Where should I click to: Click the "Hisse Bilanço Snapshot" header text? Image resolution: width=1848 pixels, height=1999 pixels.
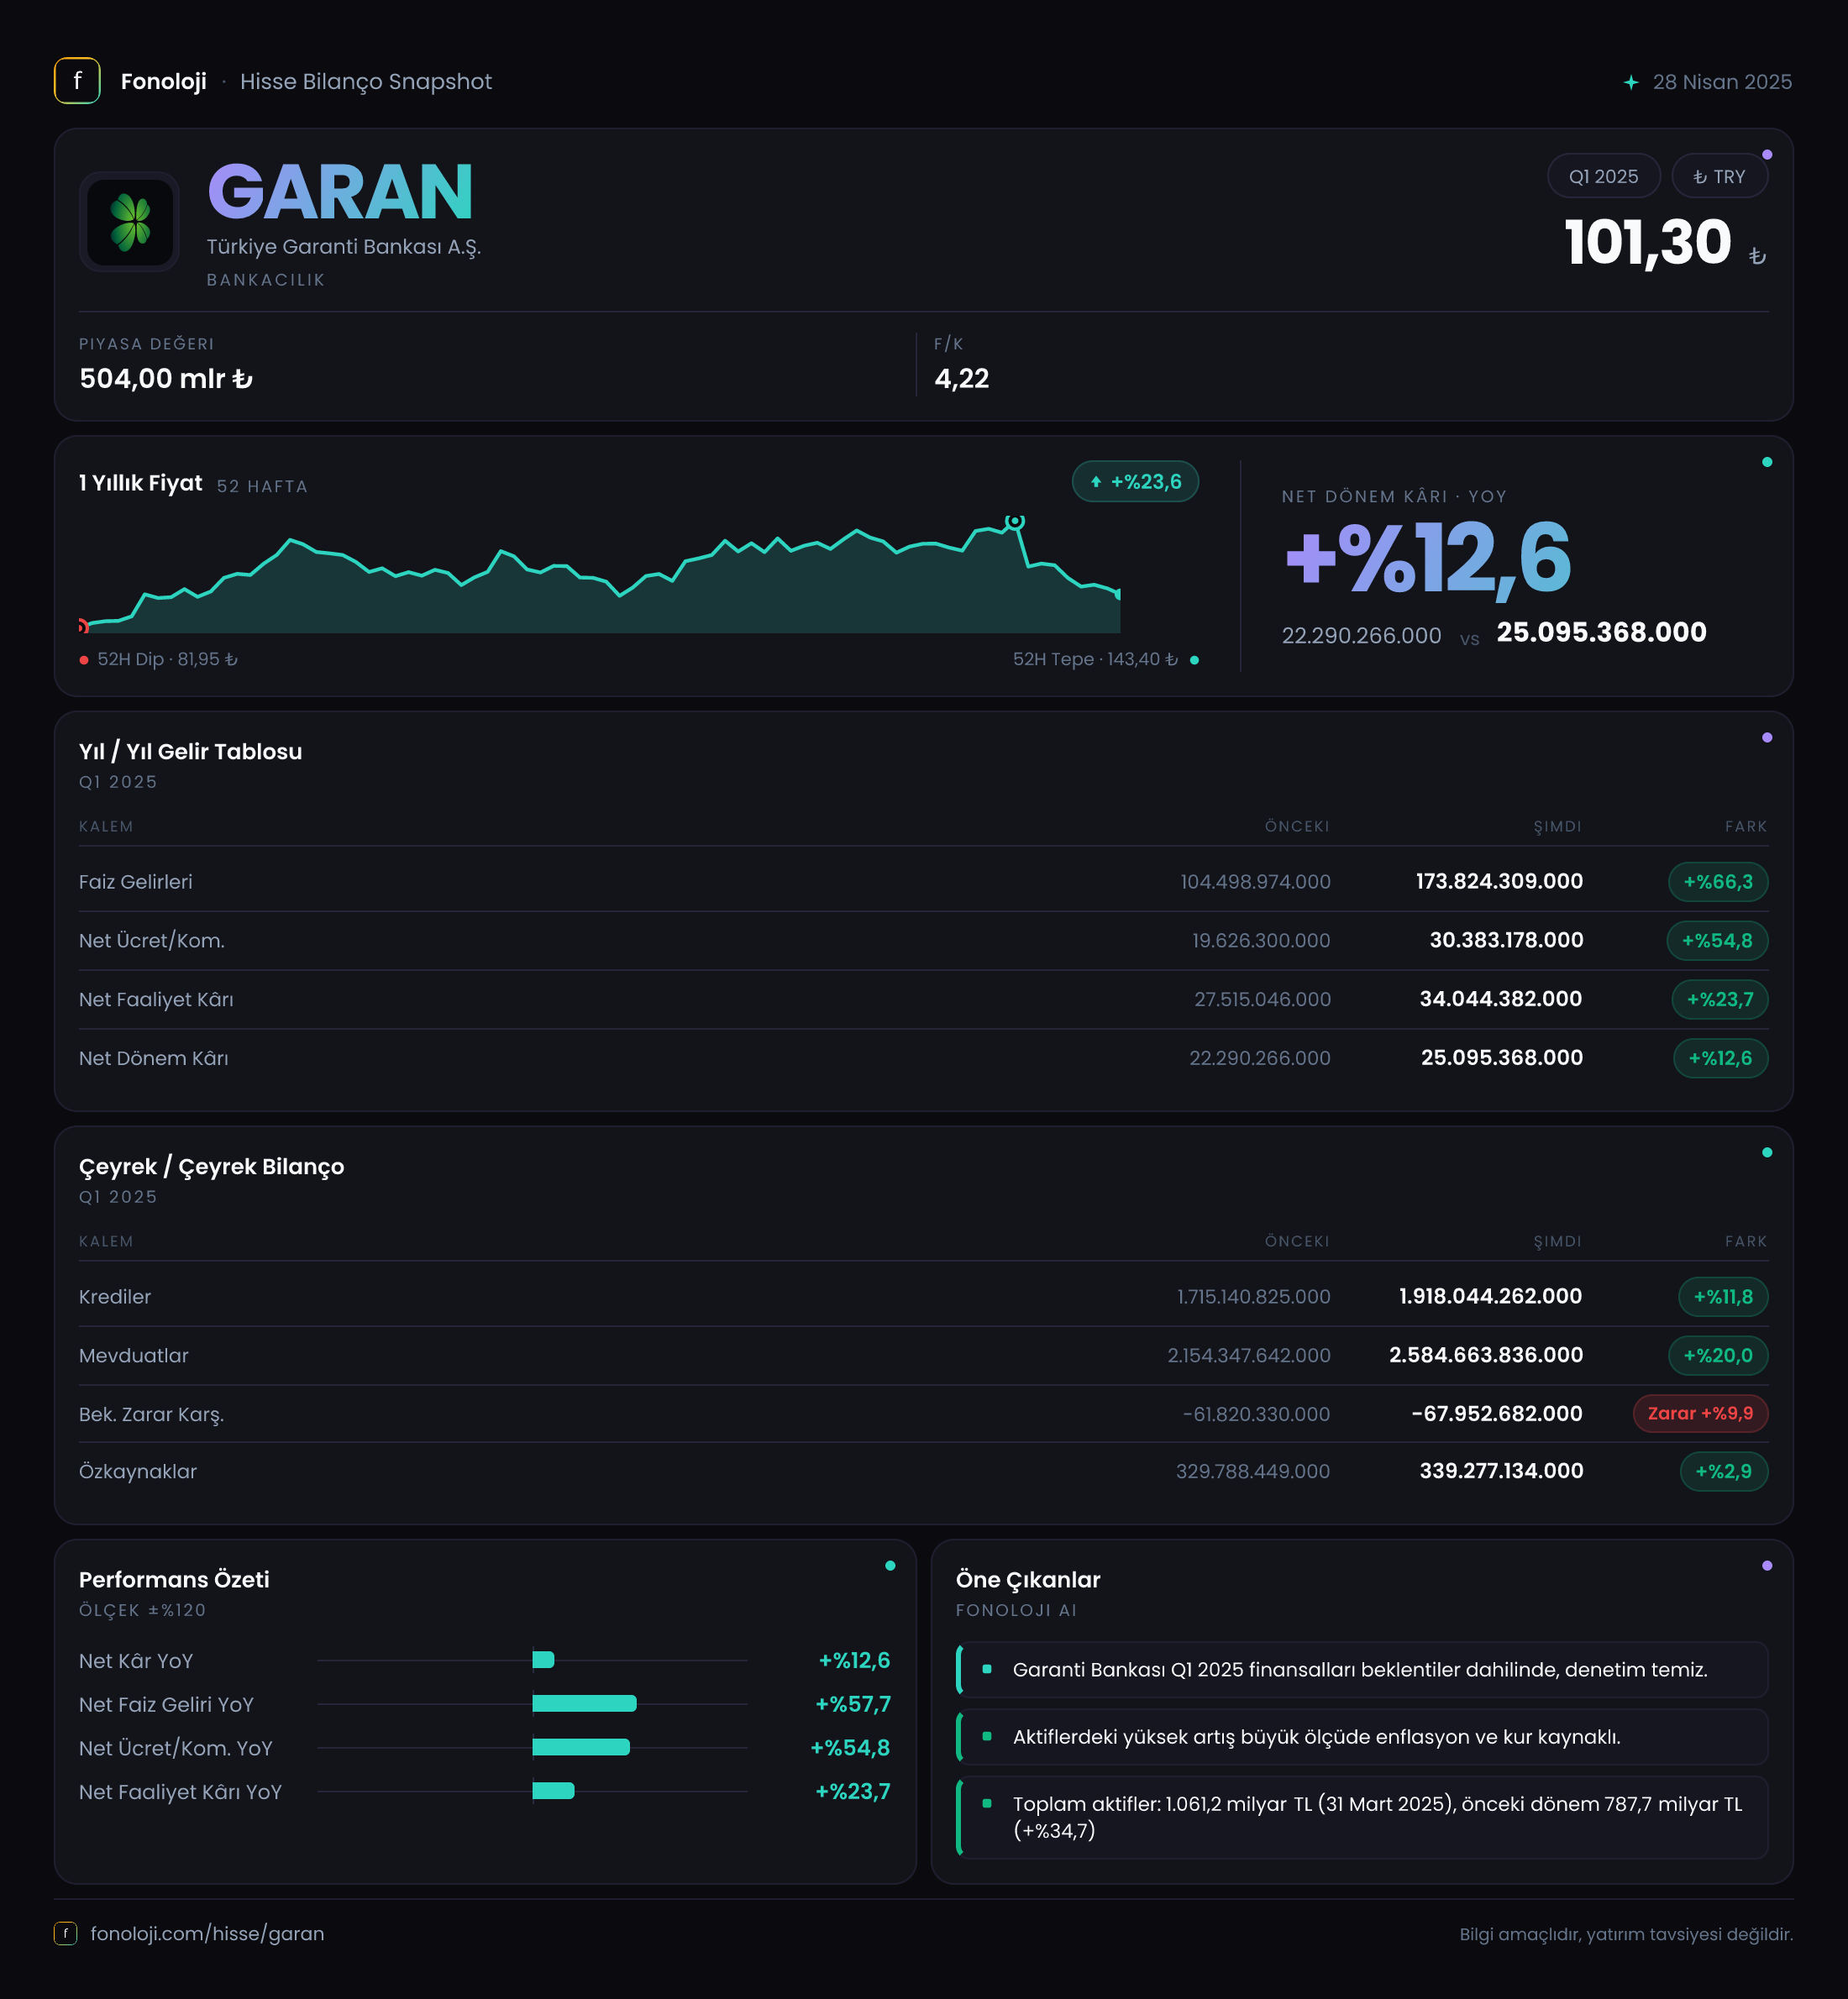(x=366, y=82)
